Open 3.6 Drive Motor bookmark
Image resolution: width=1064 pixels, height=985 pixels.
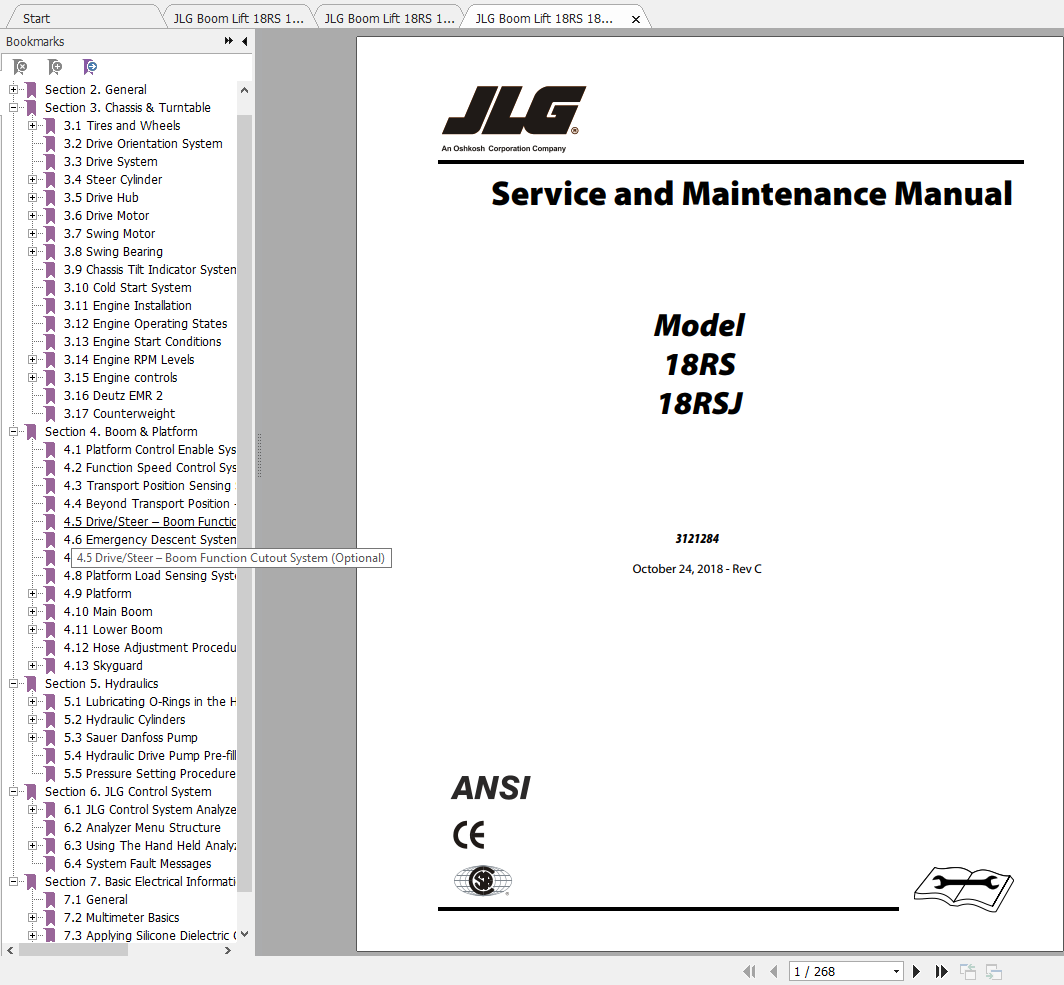(107, 216)
